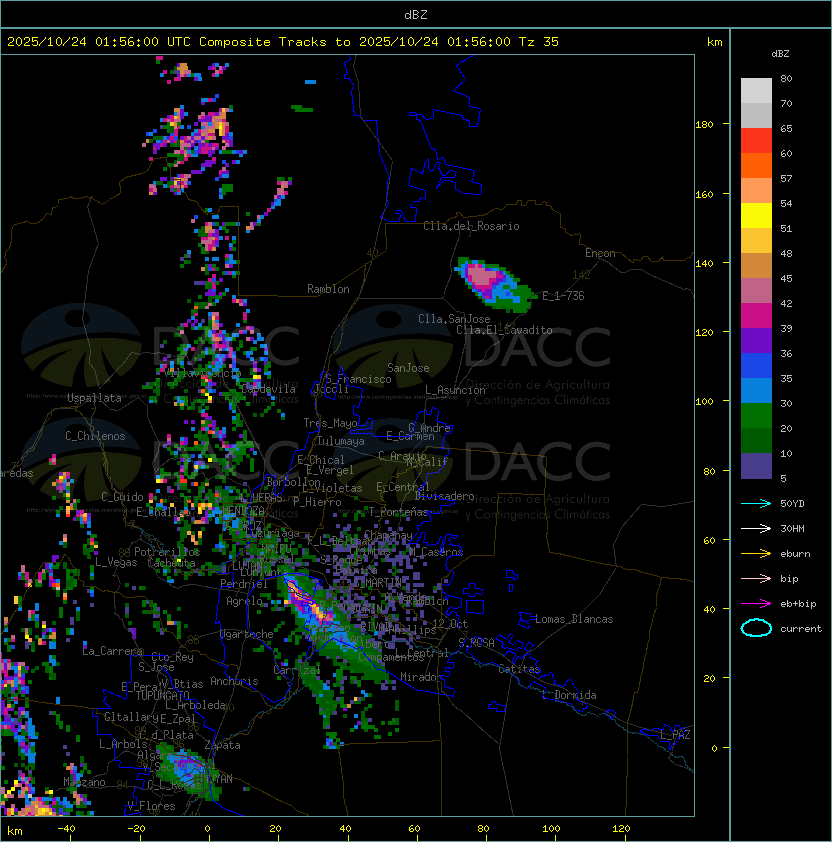Click the 'Ugarteche' map label
832x842 pixels.
coord(247,634)
